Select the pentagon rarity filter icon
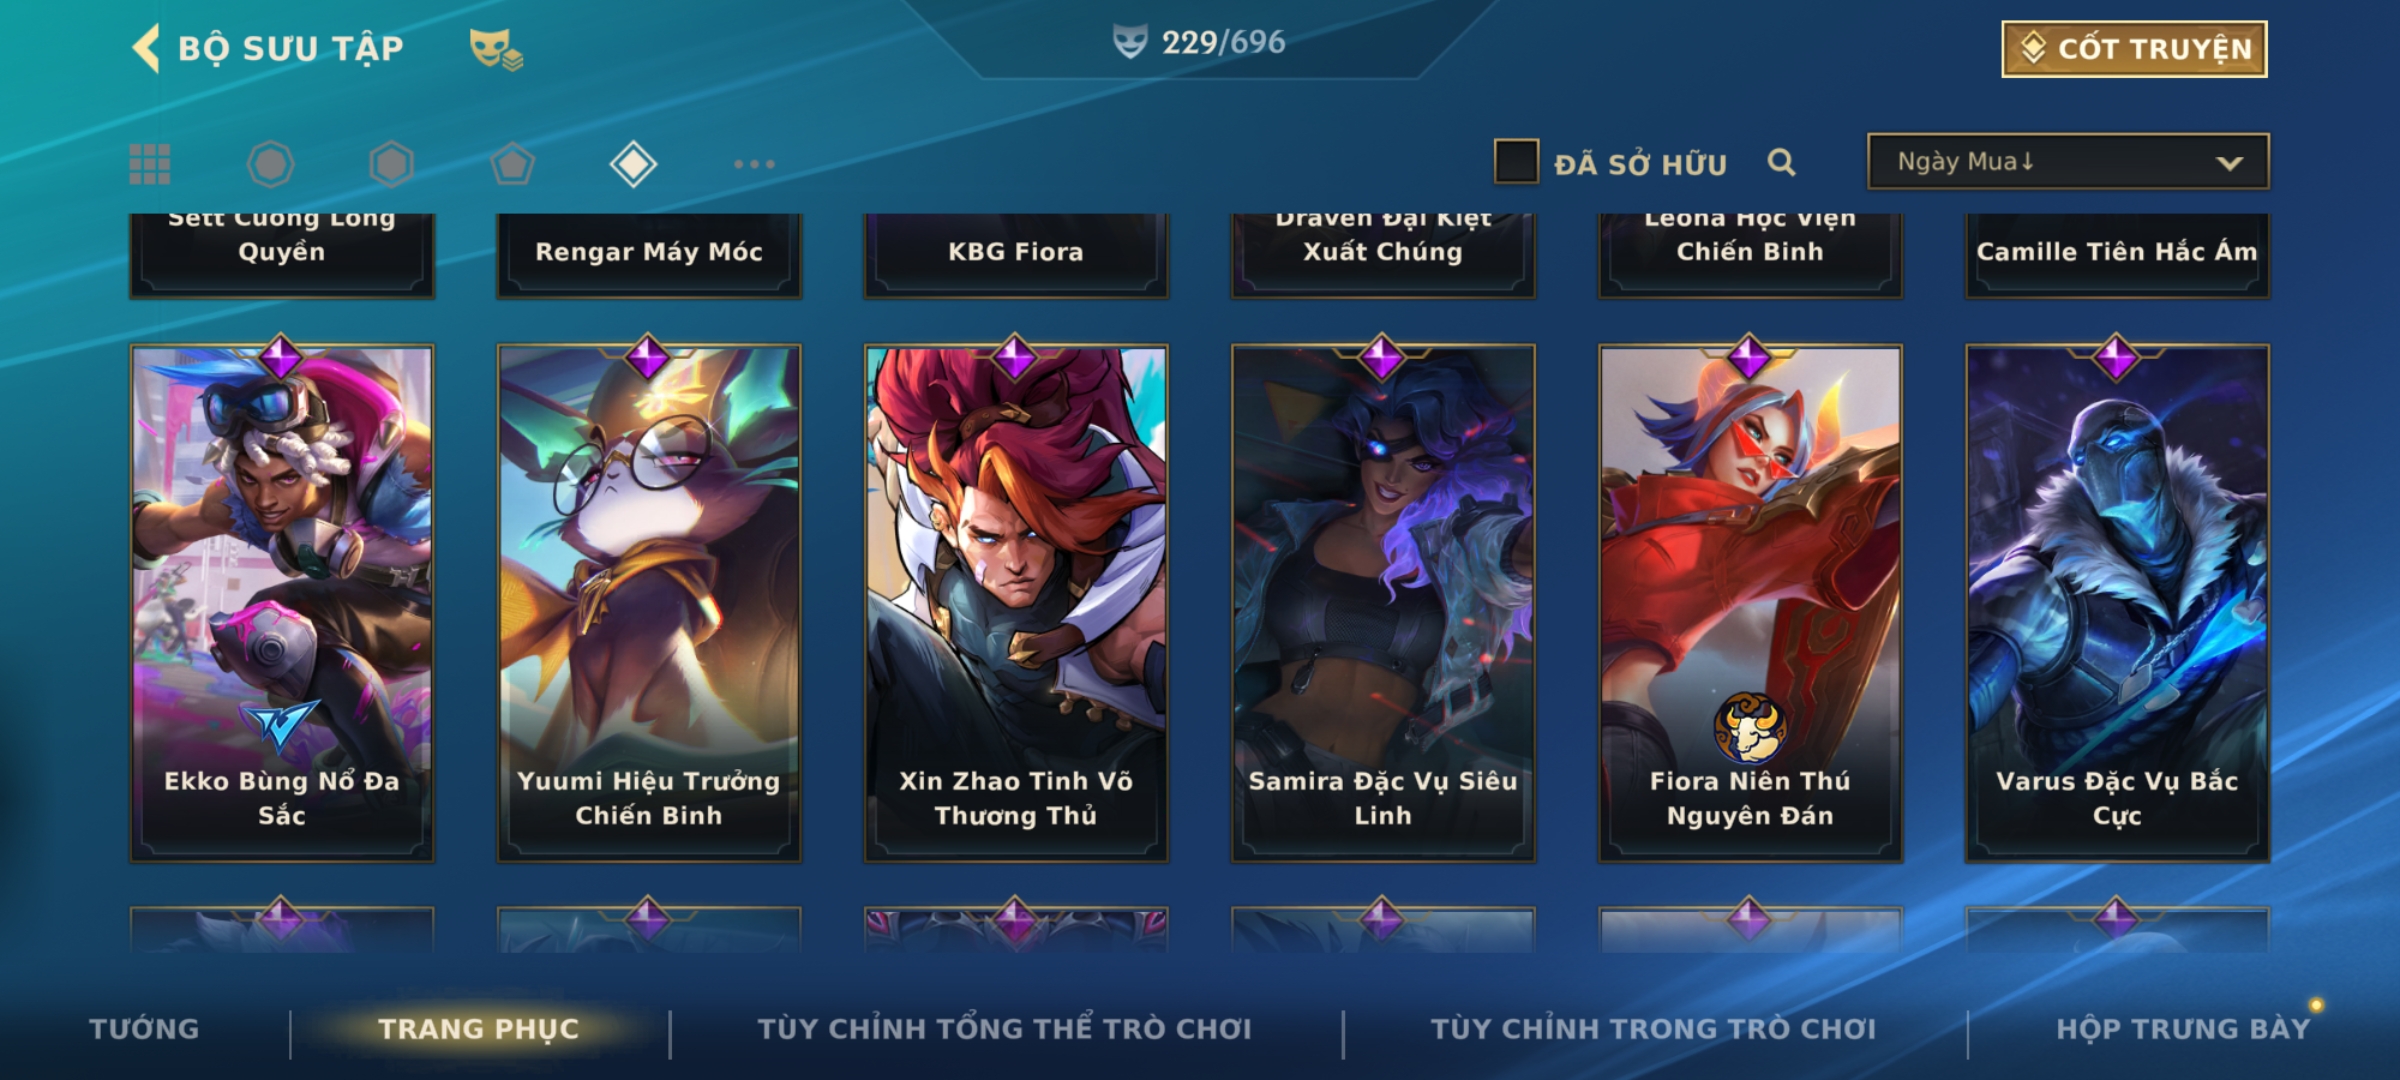This screenshot has height=1080, width=2400. 512,164
